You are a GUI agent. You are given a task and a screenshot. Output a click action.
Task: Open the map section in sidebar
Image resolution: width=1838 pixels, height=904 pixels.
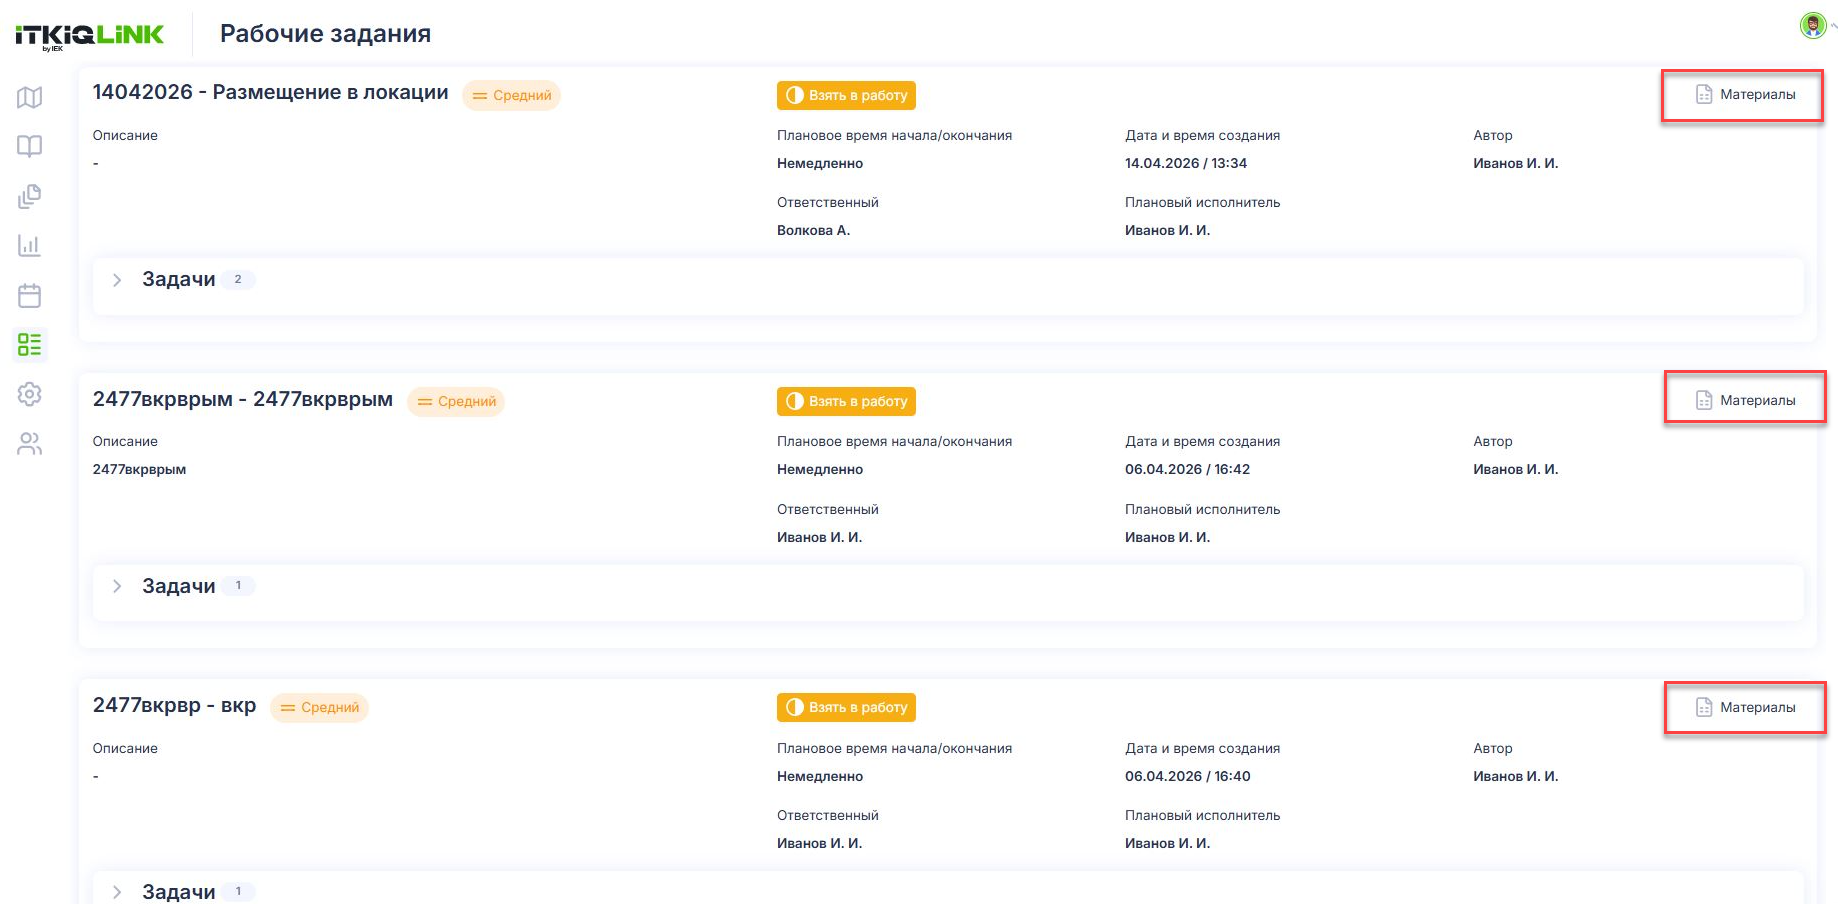[x=30, y=97]
